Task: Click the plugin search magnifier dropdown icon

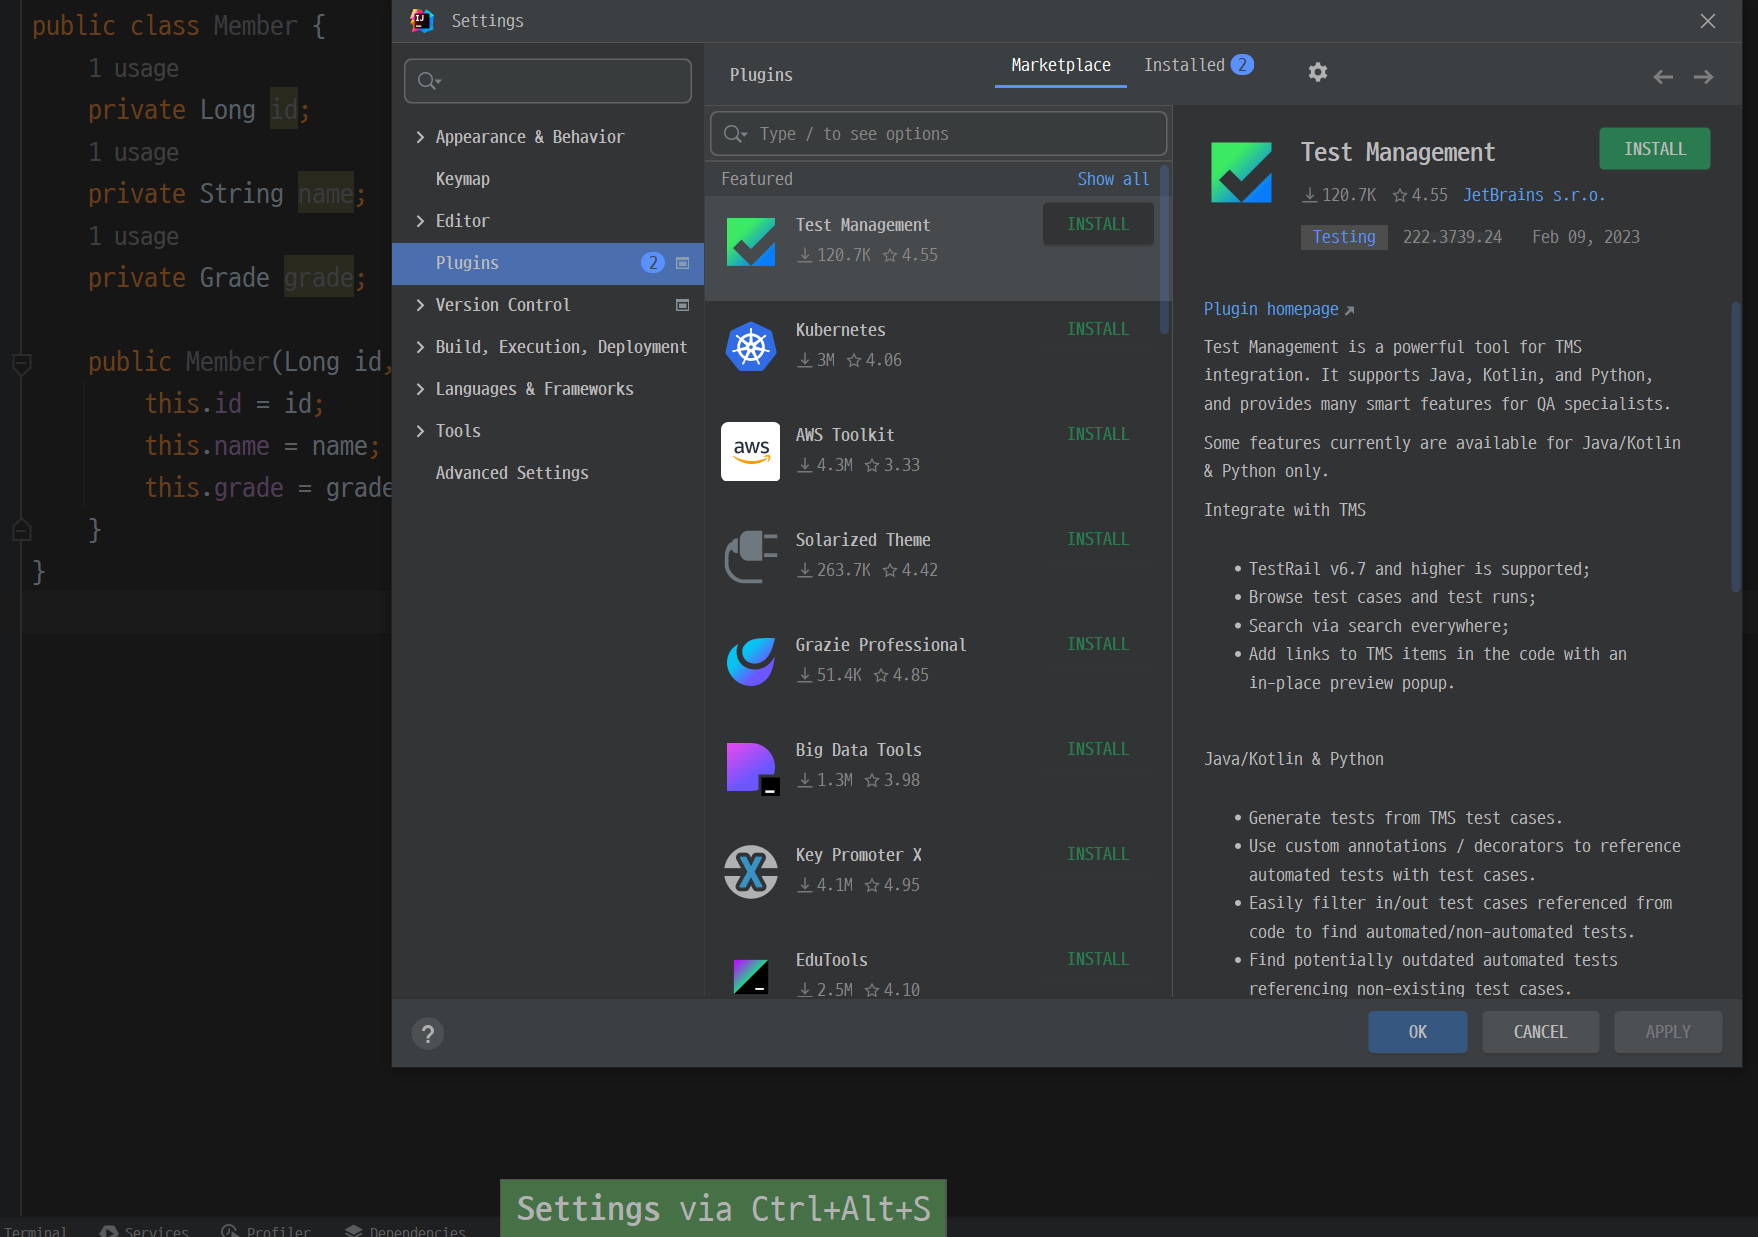Action: (x=735, y=134)
